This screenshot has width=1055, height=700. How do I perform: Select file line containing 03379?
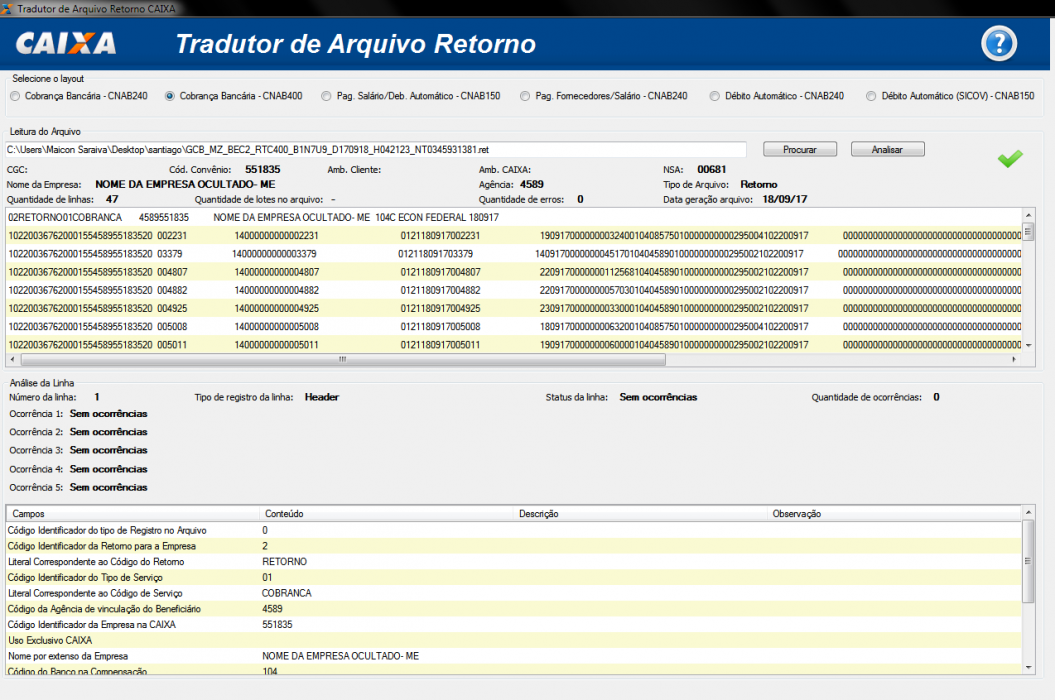click(514, 254)
